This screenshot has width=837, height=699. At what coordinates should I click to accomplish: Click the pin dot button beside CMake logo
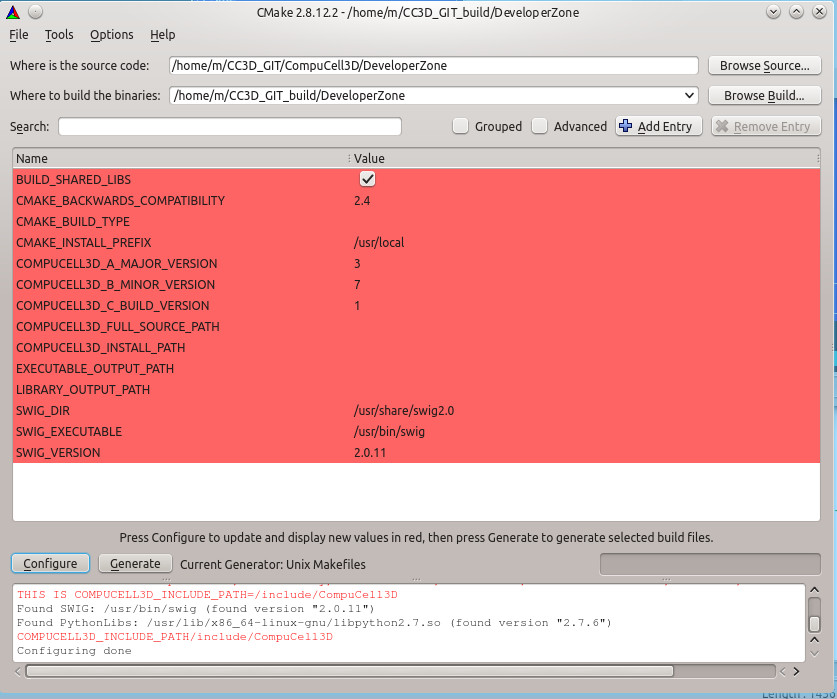[x=34, y=11]
